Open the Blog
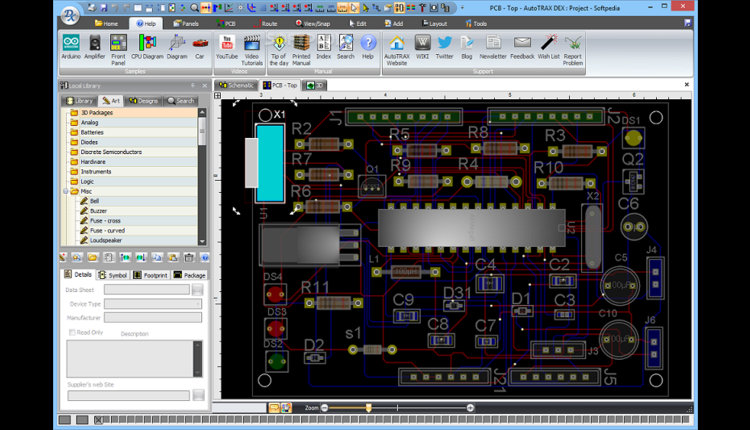Image resolution: width=750 pixels, height=430 pixels. coord(467,47)
